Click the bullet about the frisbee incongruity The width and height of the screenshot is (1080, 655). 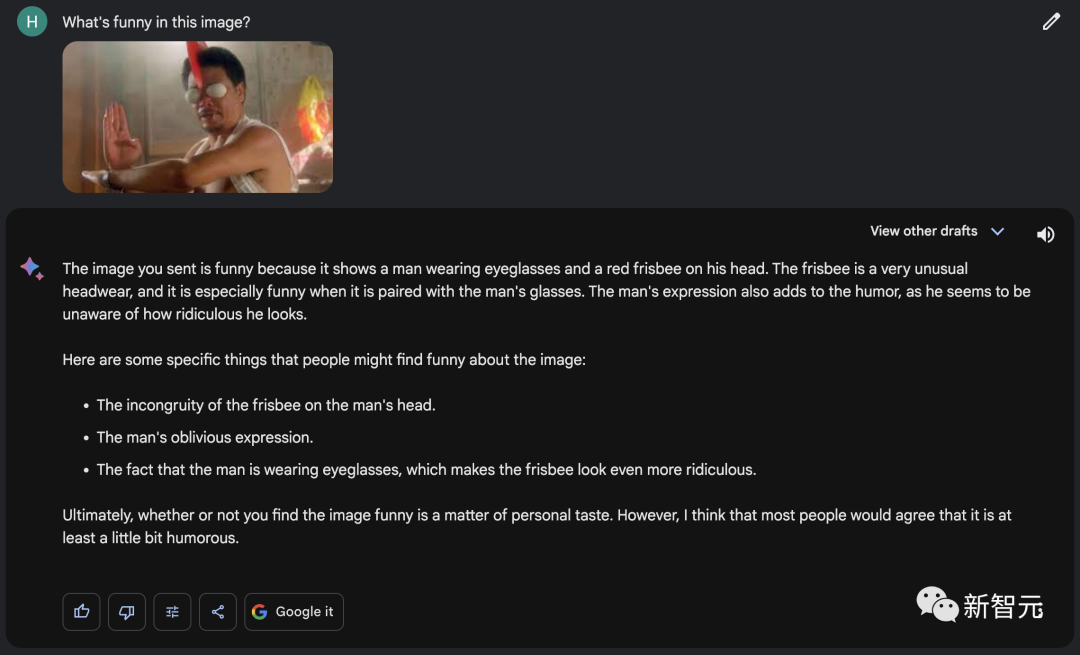point(266,405)
